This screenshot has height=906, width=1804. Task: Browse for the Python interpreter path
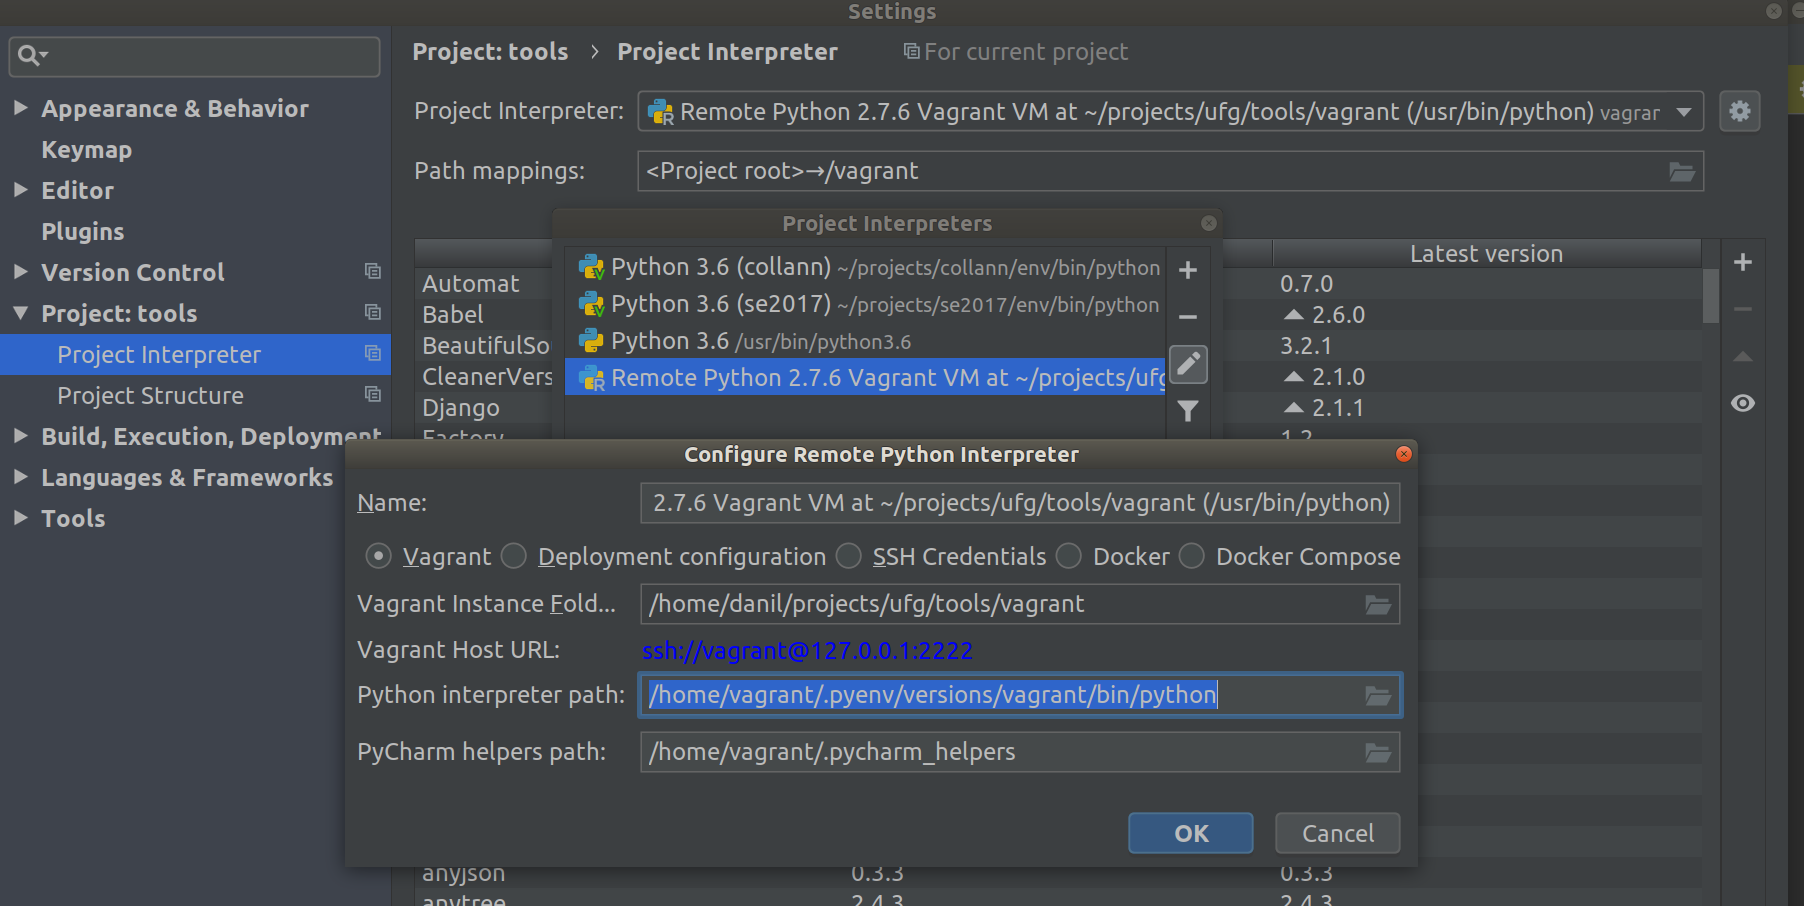(1378, 696)
